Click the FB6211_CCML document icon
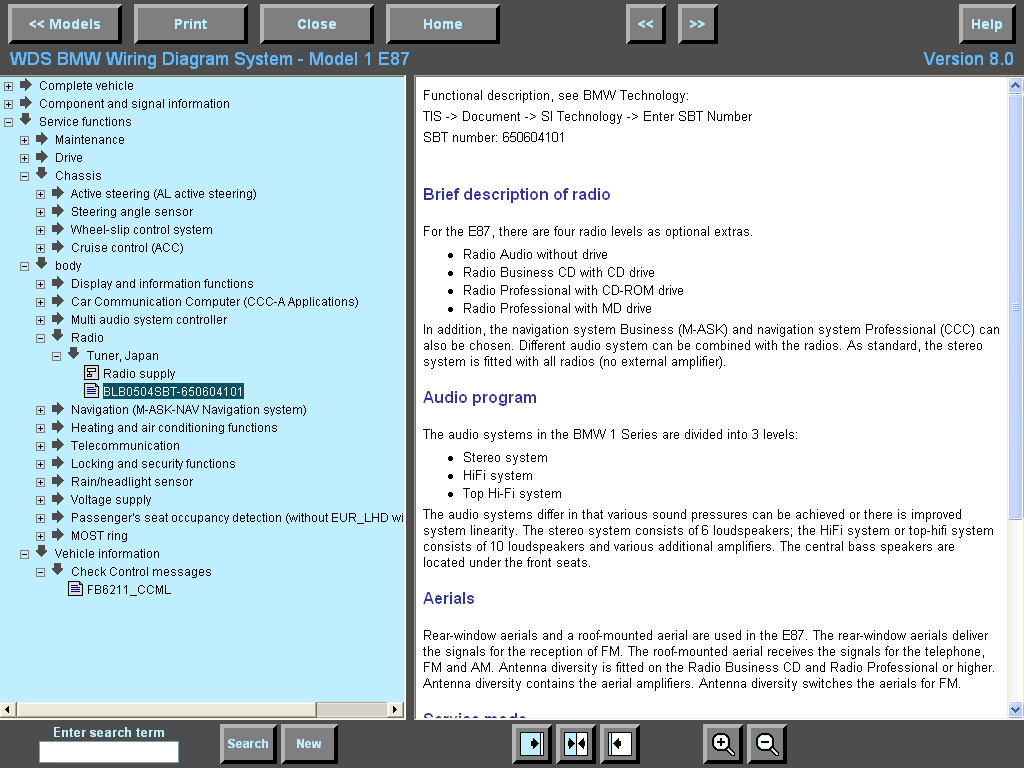Screen dimensions: 1024x768 tap(76, 589)
